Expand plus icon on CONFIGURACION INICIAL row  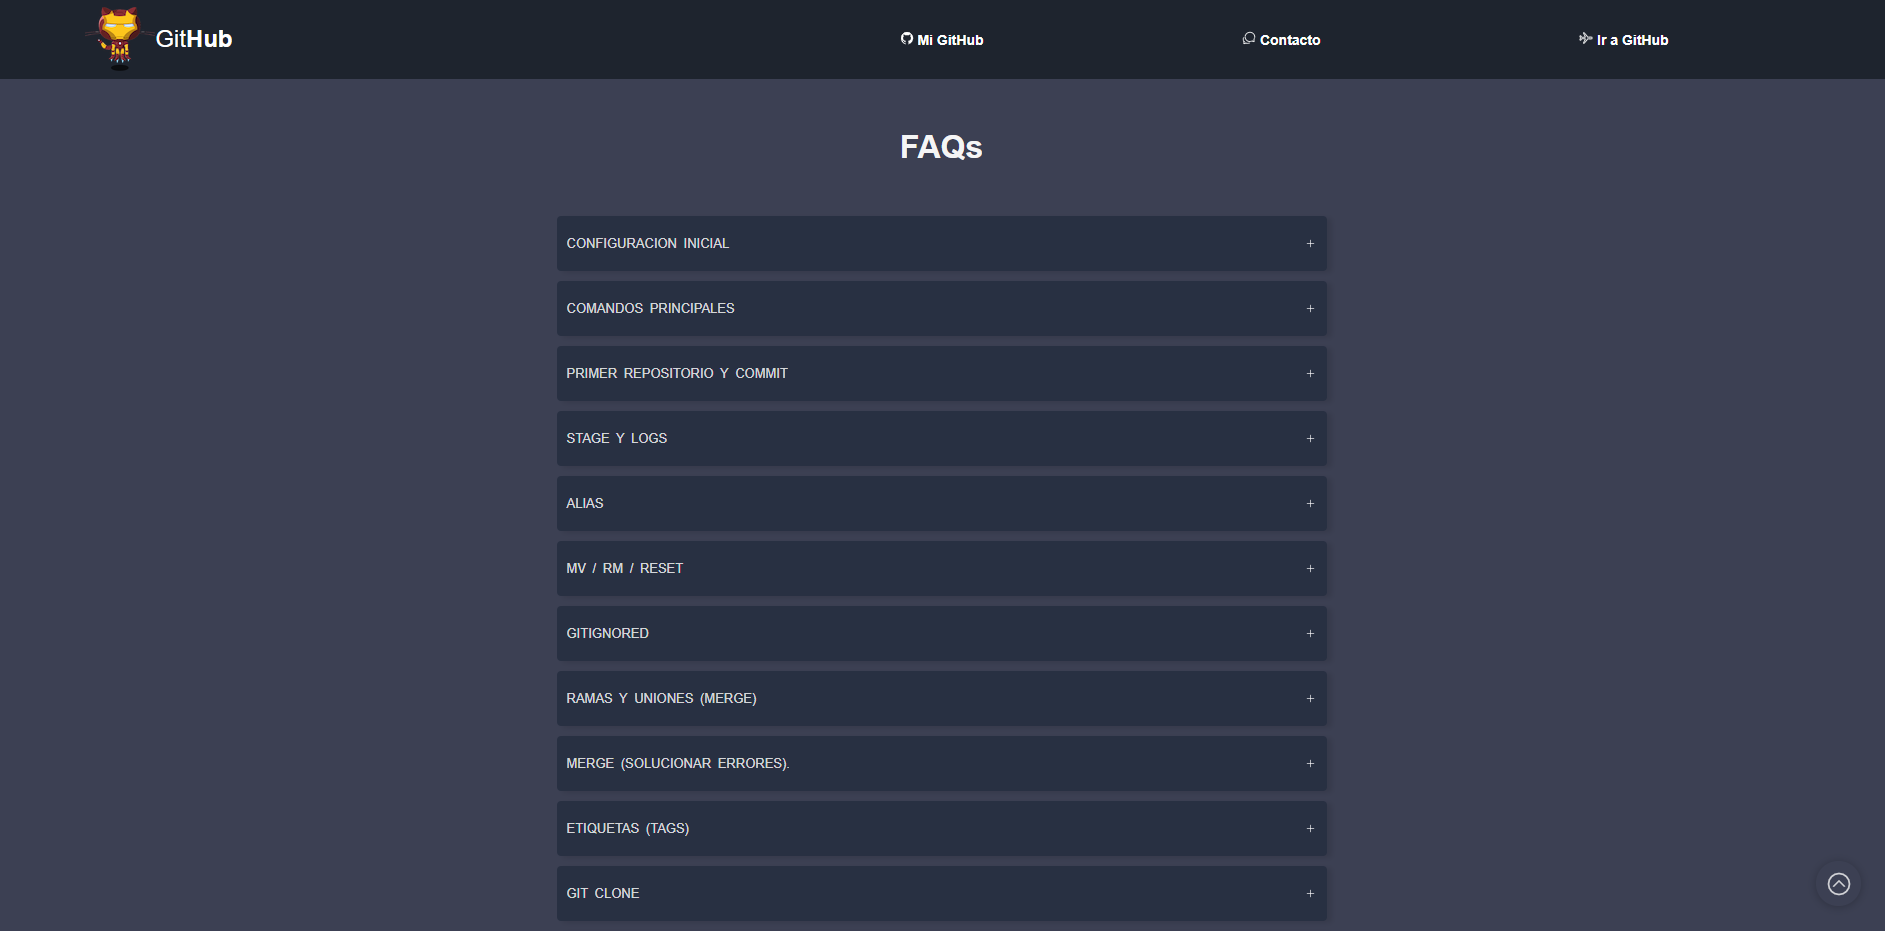[x=1310, y=244]
